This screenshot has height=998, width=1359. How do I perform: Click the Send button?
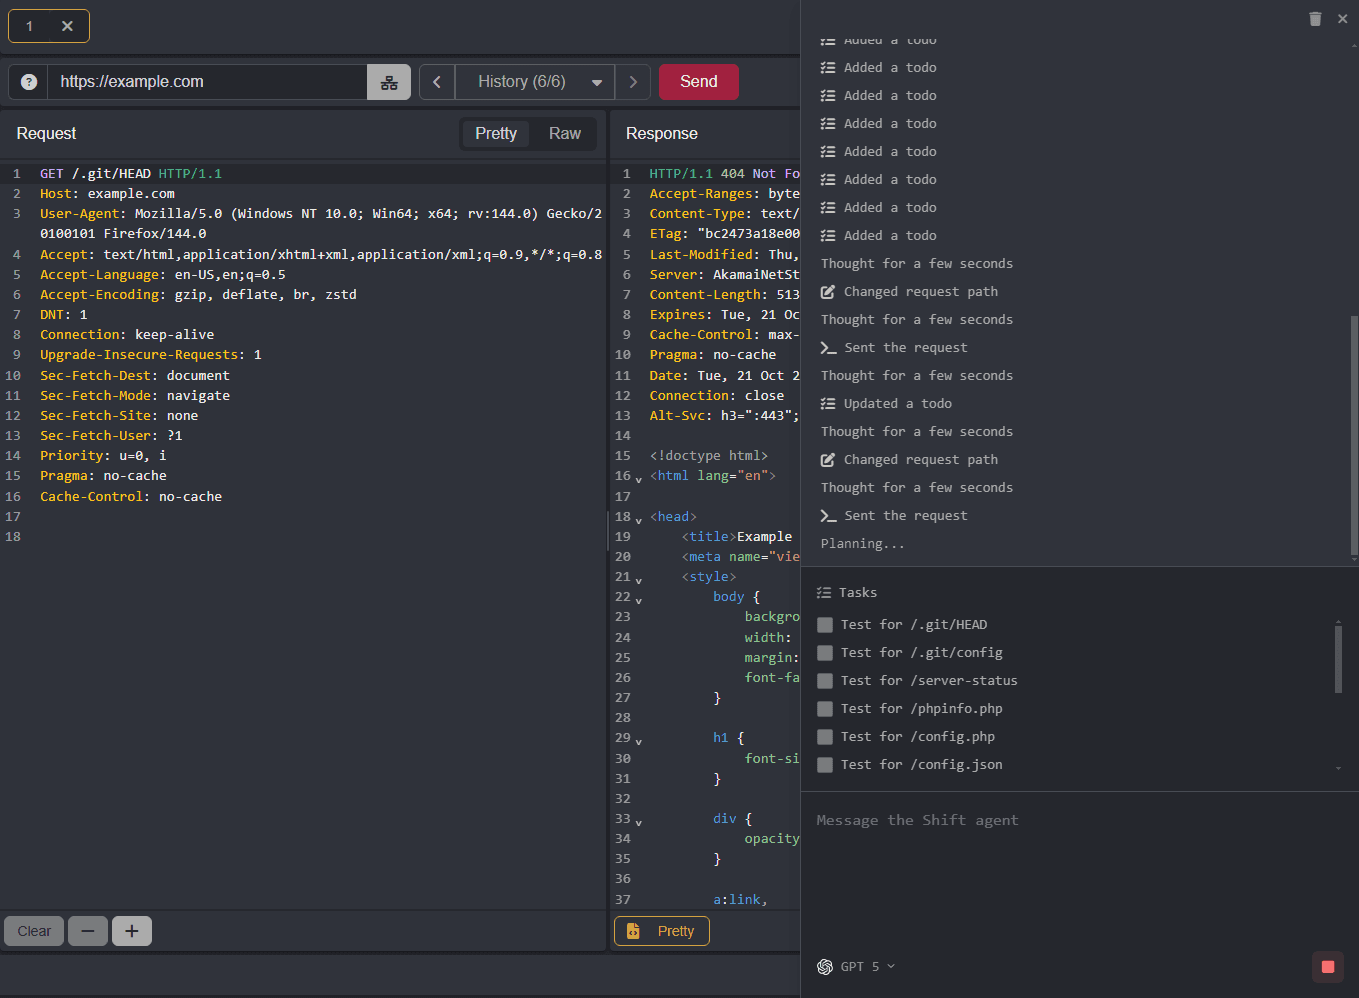(698, 81)
